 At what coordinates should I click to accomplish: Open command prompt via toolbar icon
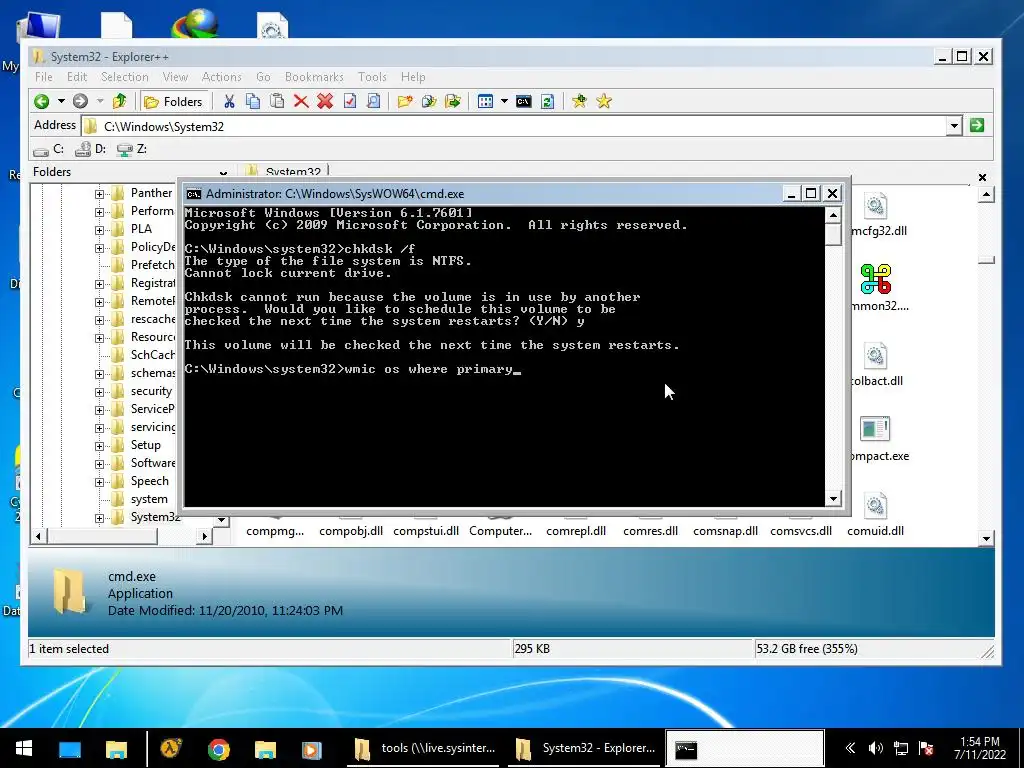pos(524,101)
